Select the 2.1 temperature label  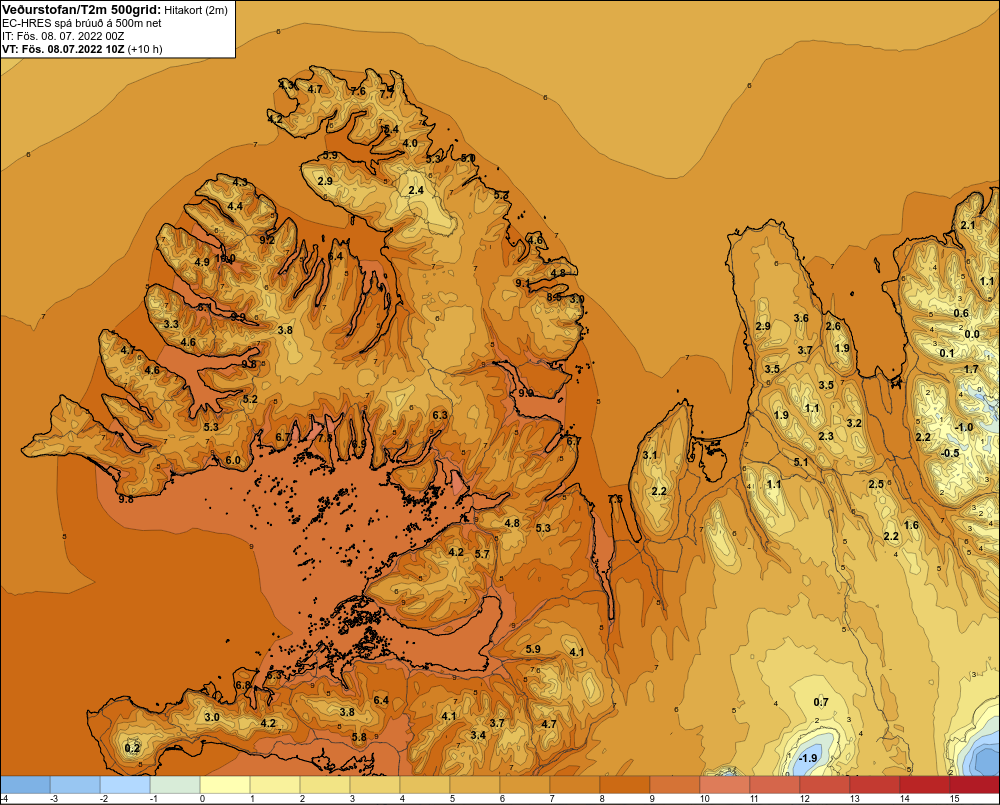pos(967,225)
